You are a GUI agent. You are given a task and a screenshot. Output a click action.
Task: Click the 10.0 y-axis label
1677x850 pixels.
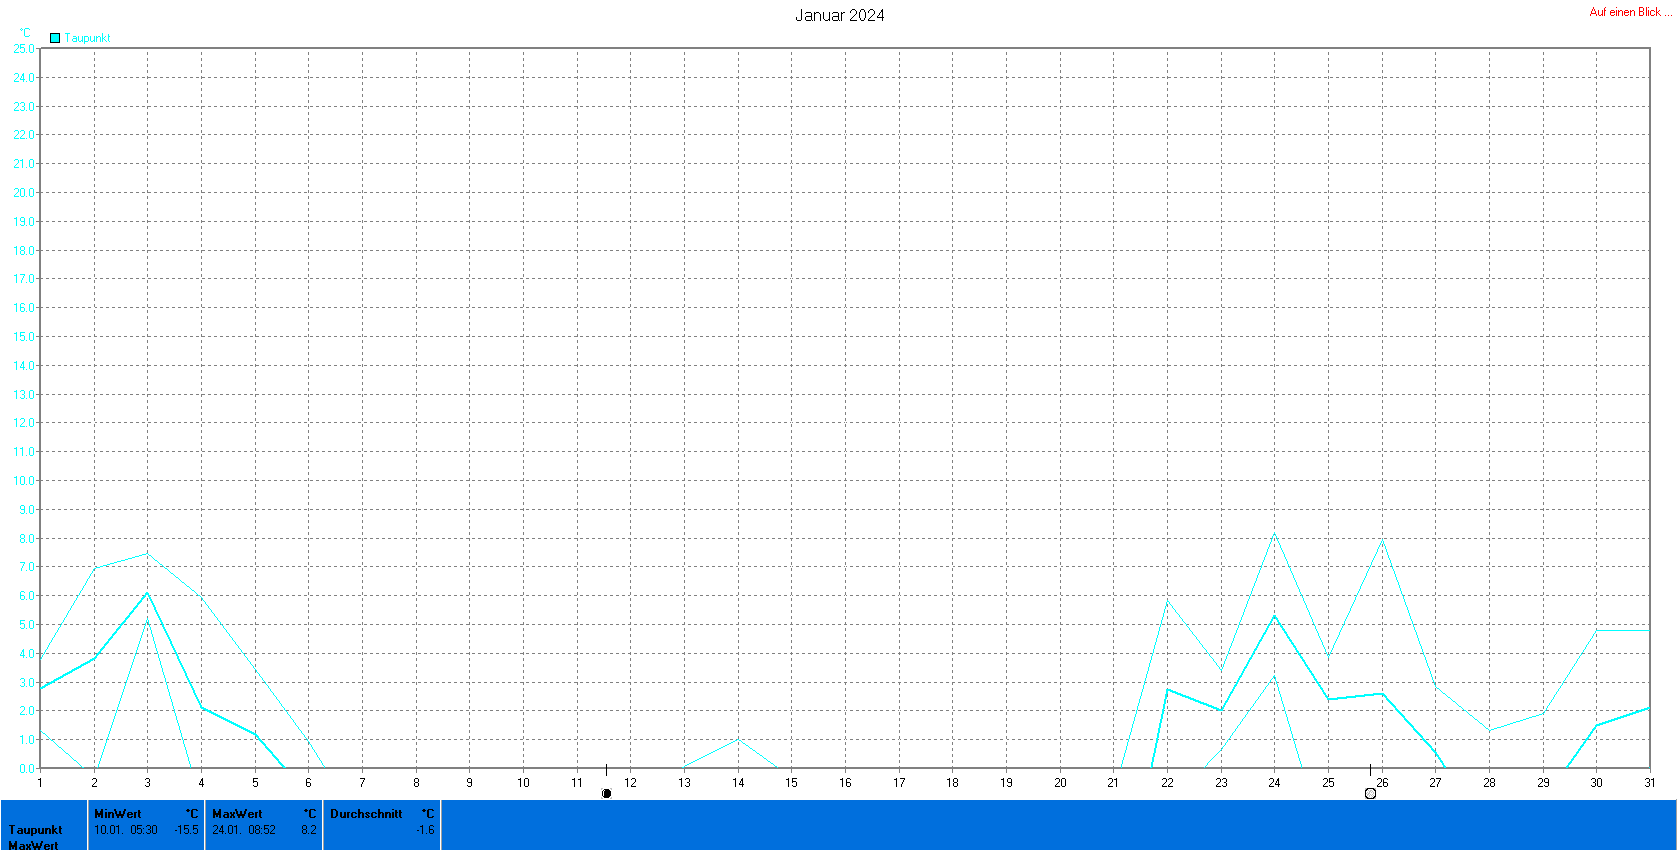pyautogui.click(x=23, y=480)
